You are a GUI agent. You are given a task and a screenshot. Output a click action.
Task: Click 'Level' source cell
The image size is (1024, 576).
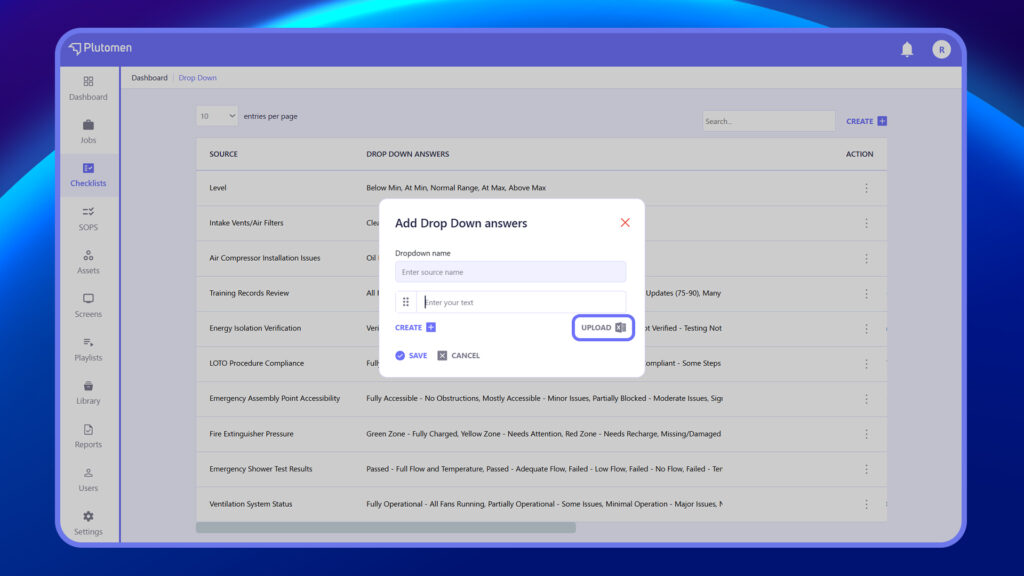217,187
